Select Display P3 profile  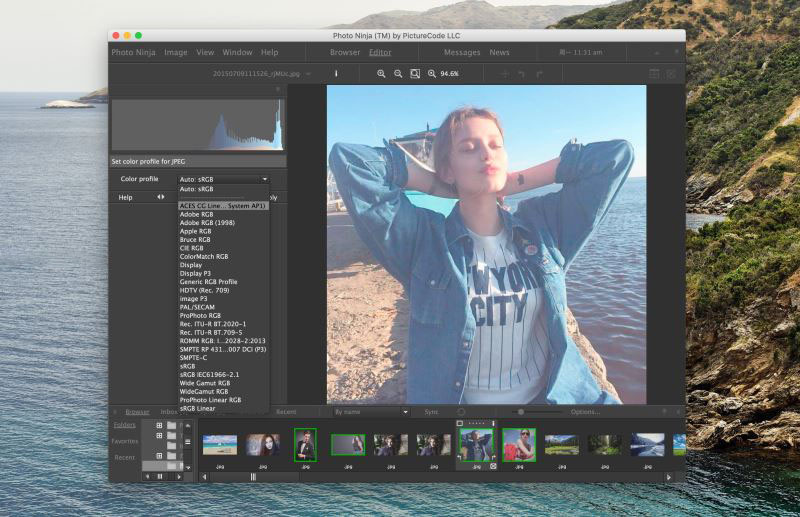(x=223, y=273)
